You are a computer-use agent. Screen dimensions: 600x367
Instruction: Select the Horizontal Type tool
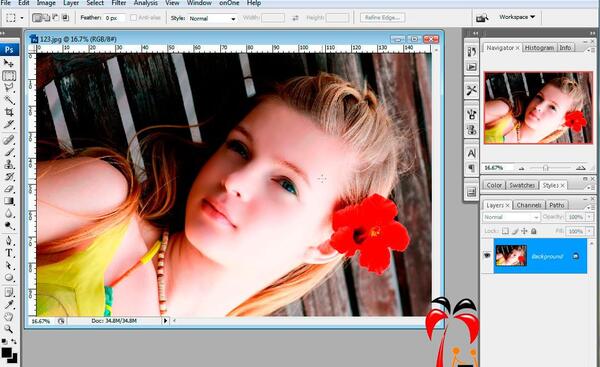[8, 253]
